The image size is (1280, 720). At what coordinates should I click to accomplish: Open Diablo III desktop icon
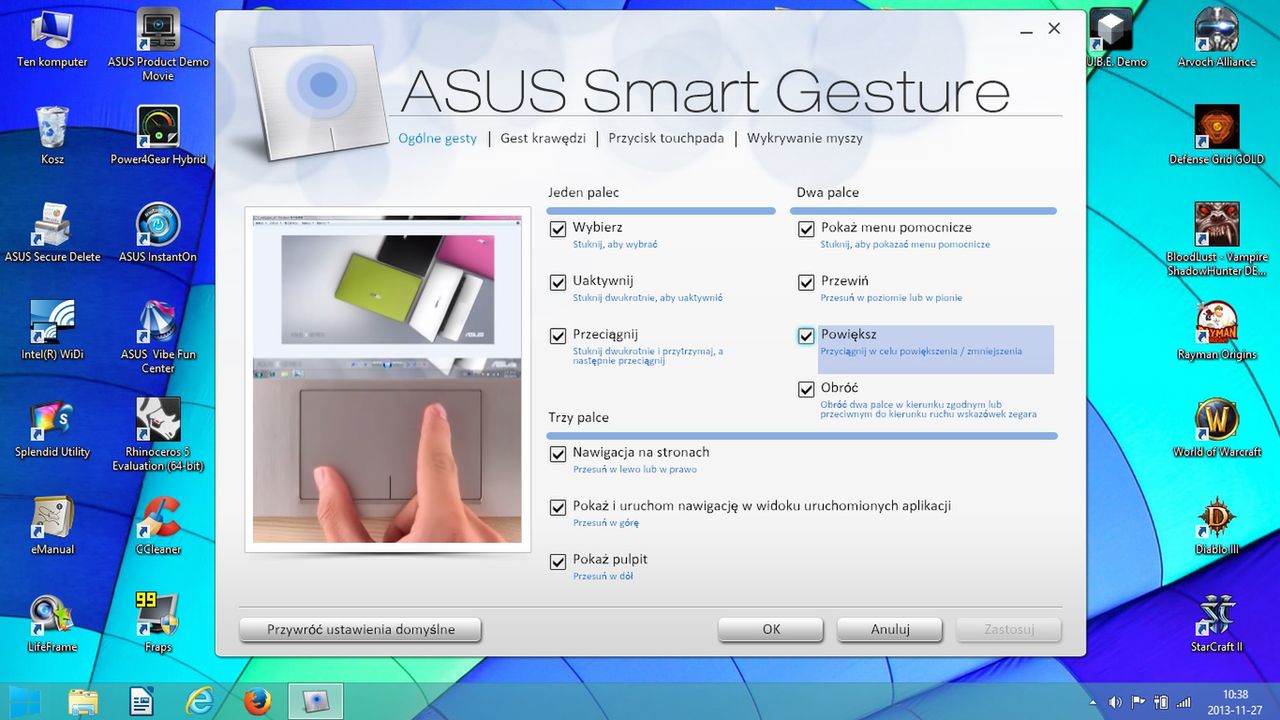(x=1217, y=524)
